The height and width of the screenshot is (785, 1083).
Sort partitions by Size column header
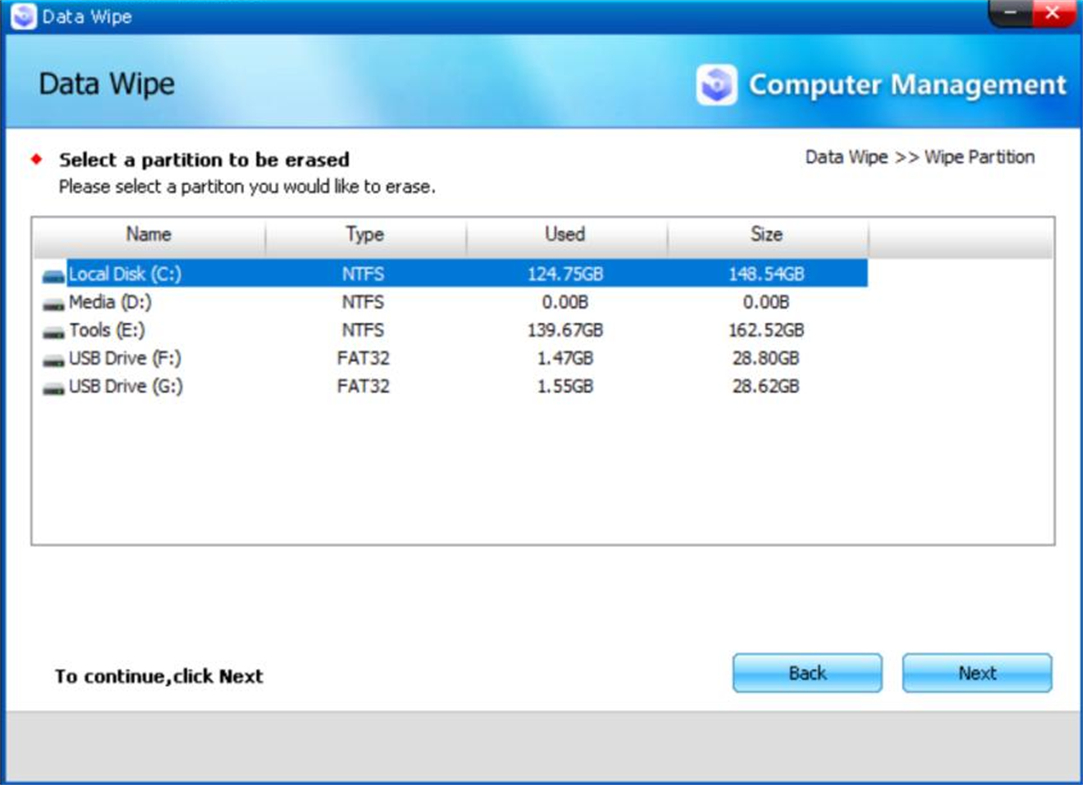point(766,235)
